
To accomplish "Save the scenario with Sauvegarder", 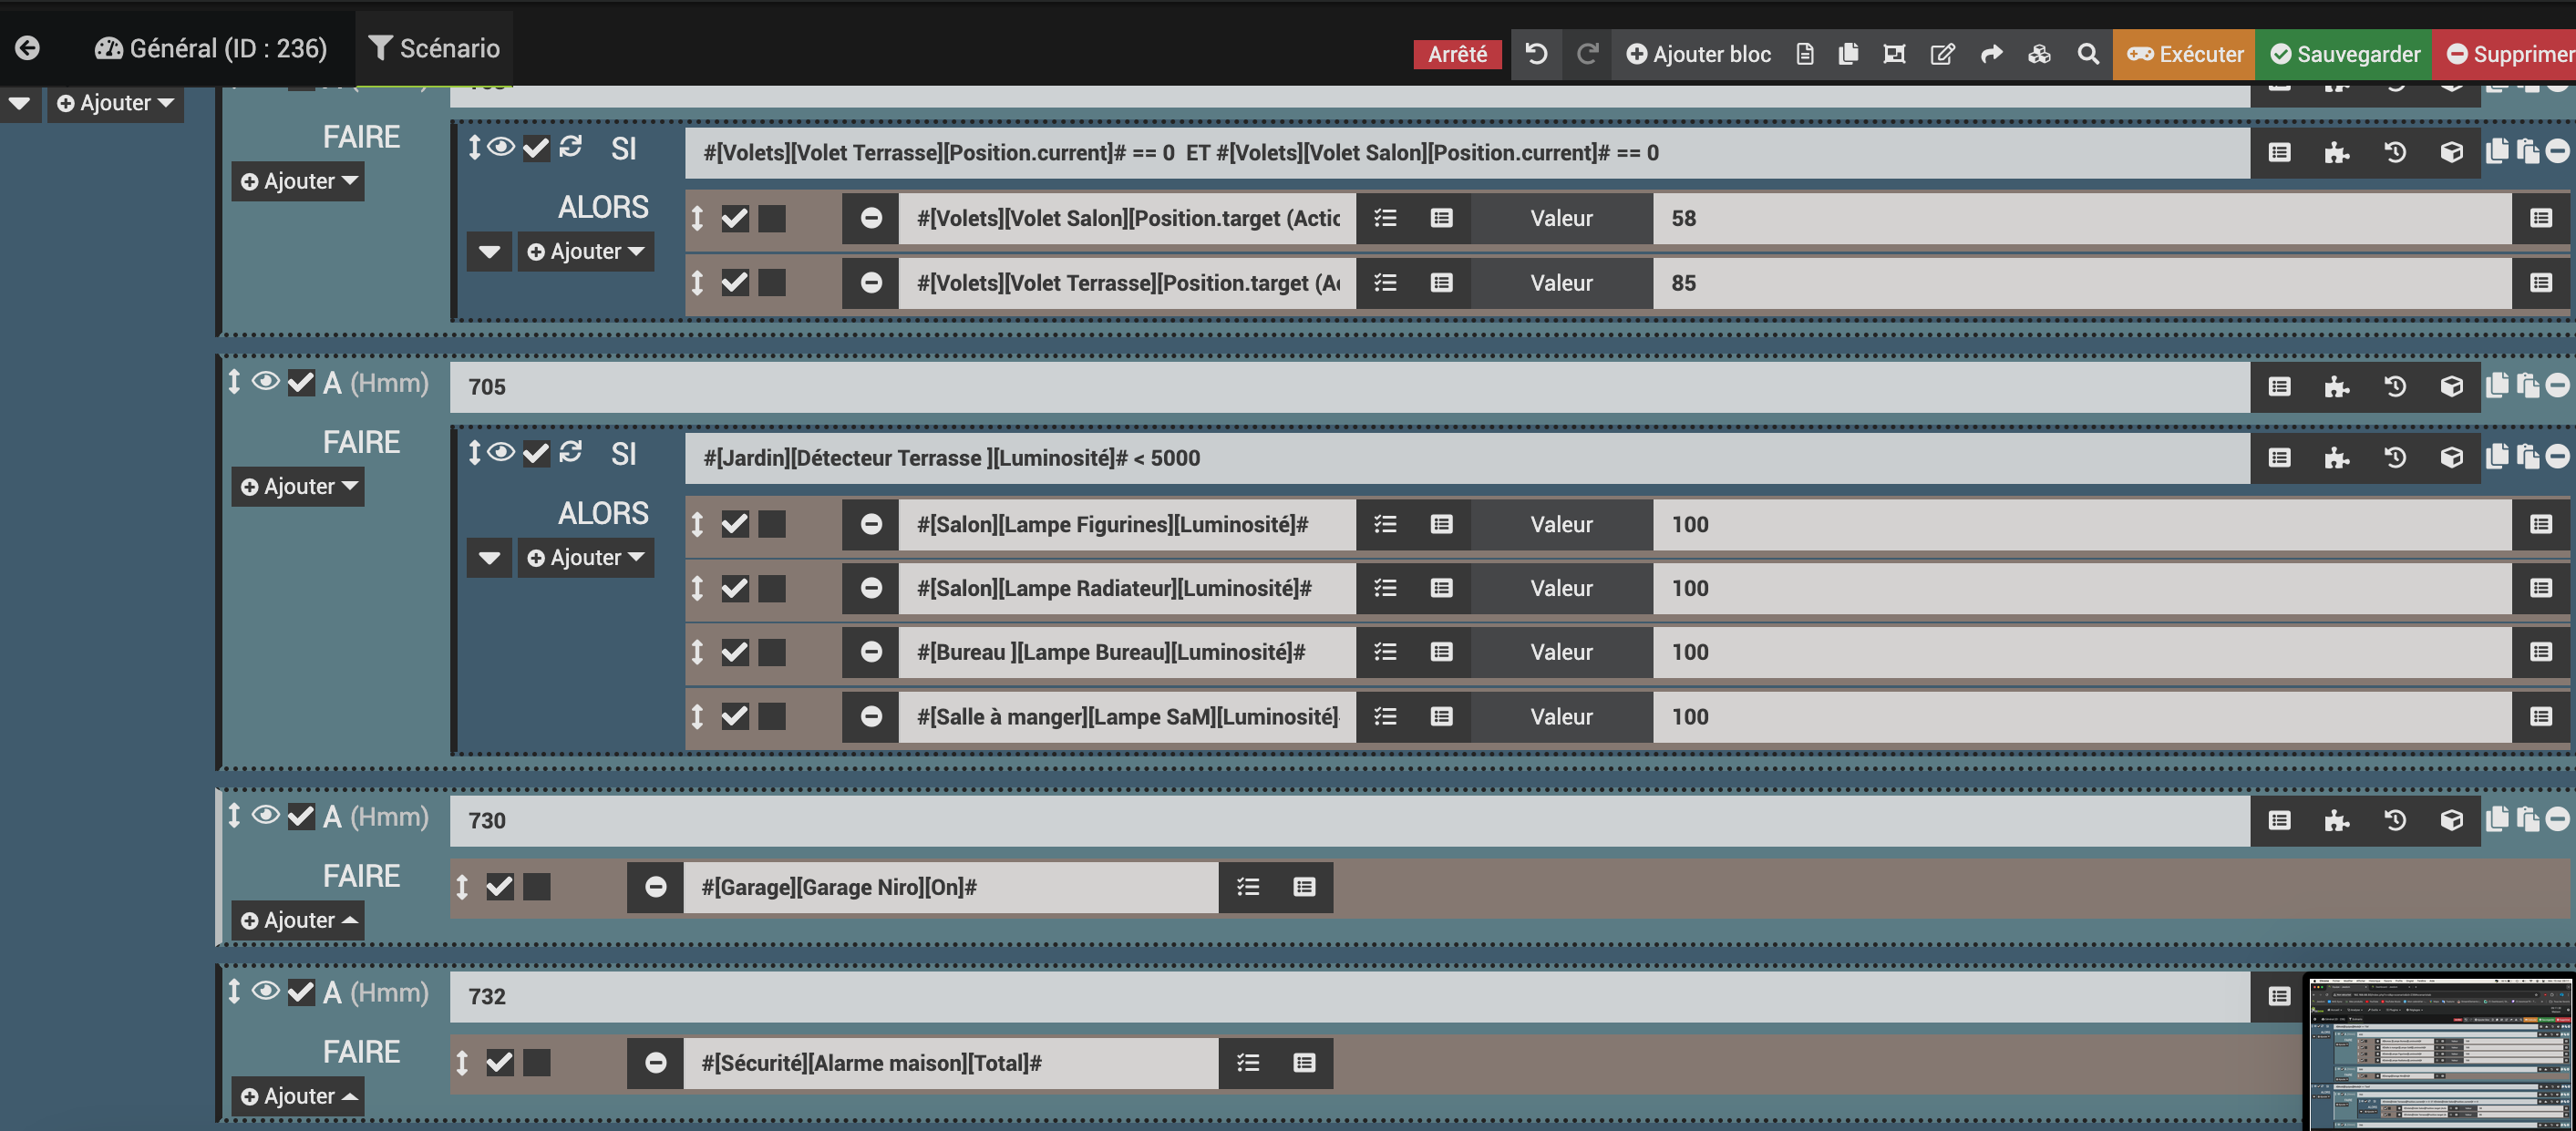I will pos(2344,54).
